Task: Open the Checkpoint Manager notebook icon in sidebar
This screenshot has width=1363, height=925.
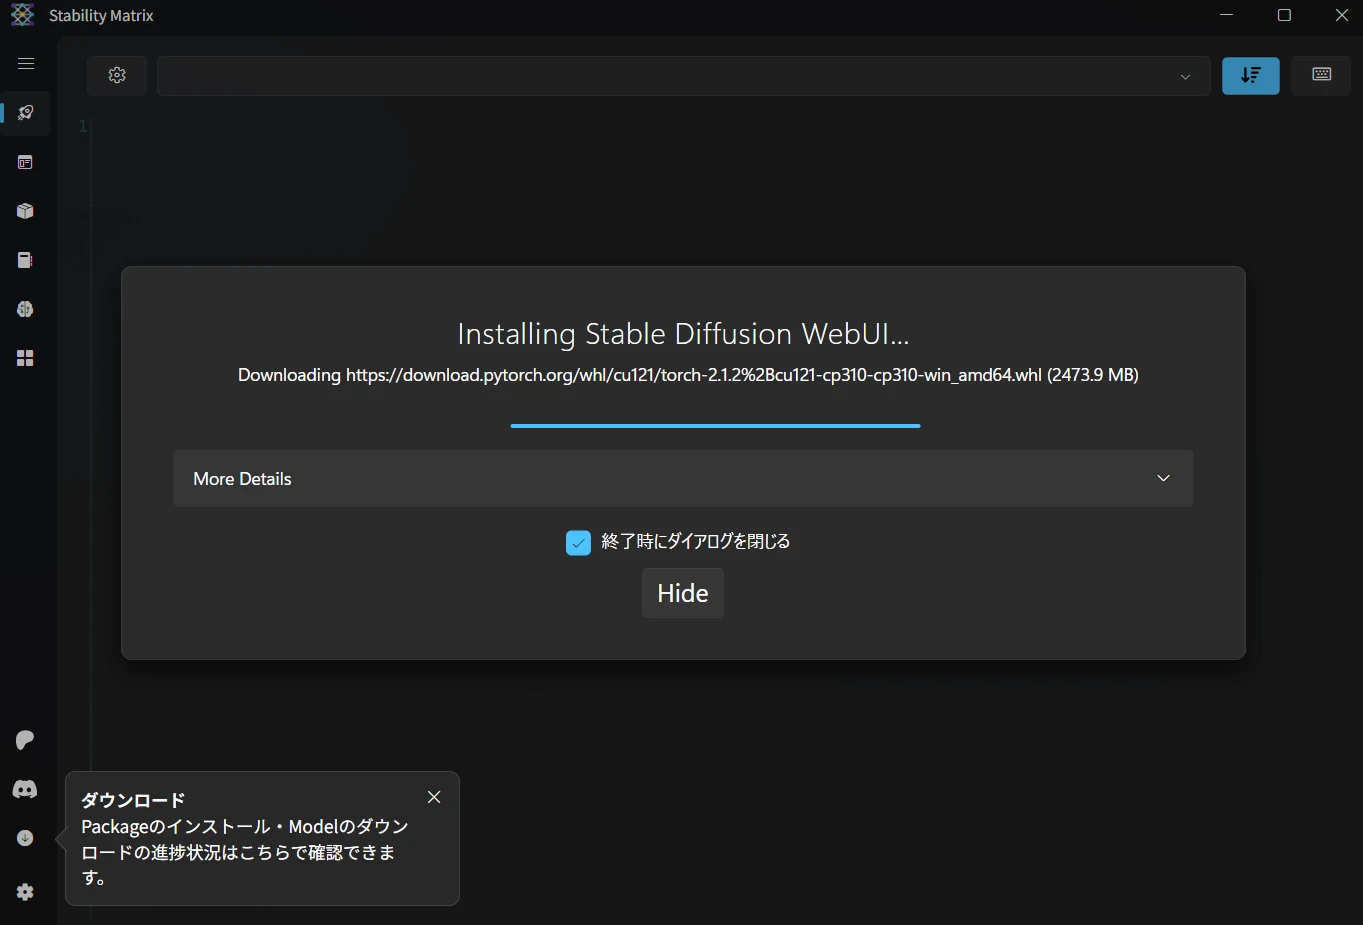Action: tap(26, 260)
